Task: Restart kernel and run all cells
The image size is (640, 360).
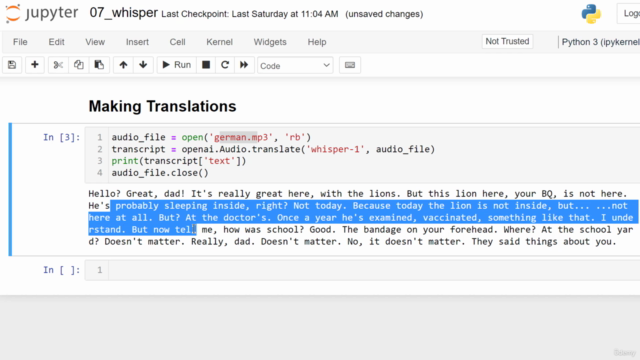Action: tap(244, 65)
